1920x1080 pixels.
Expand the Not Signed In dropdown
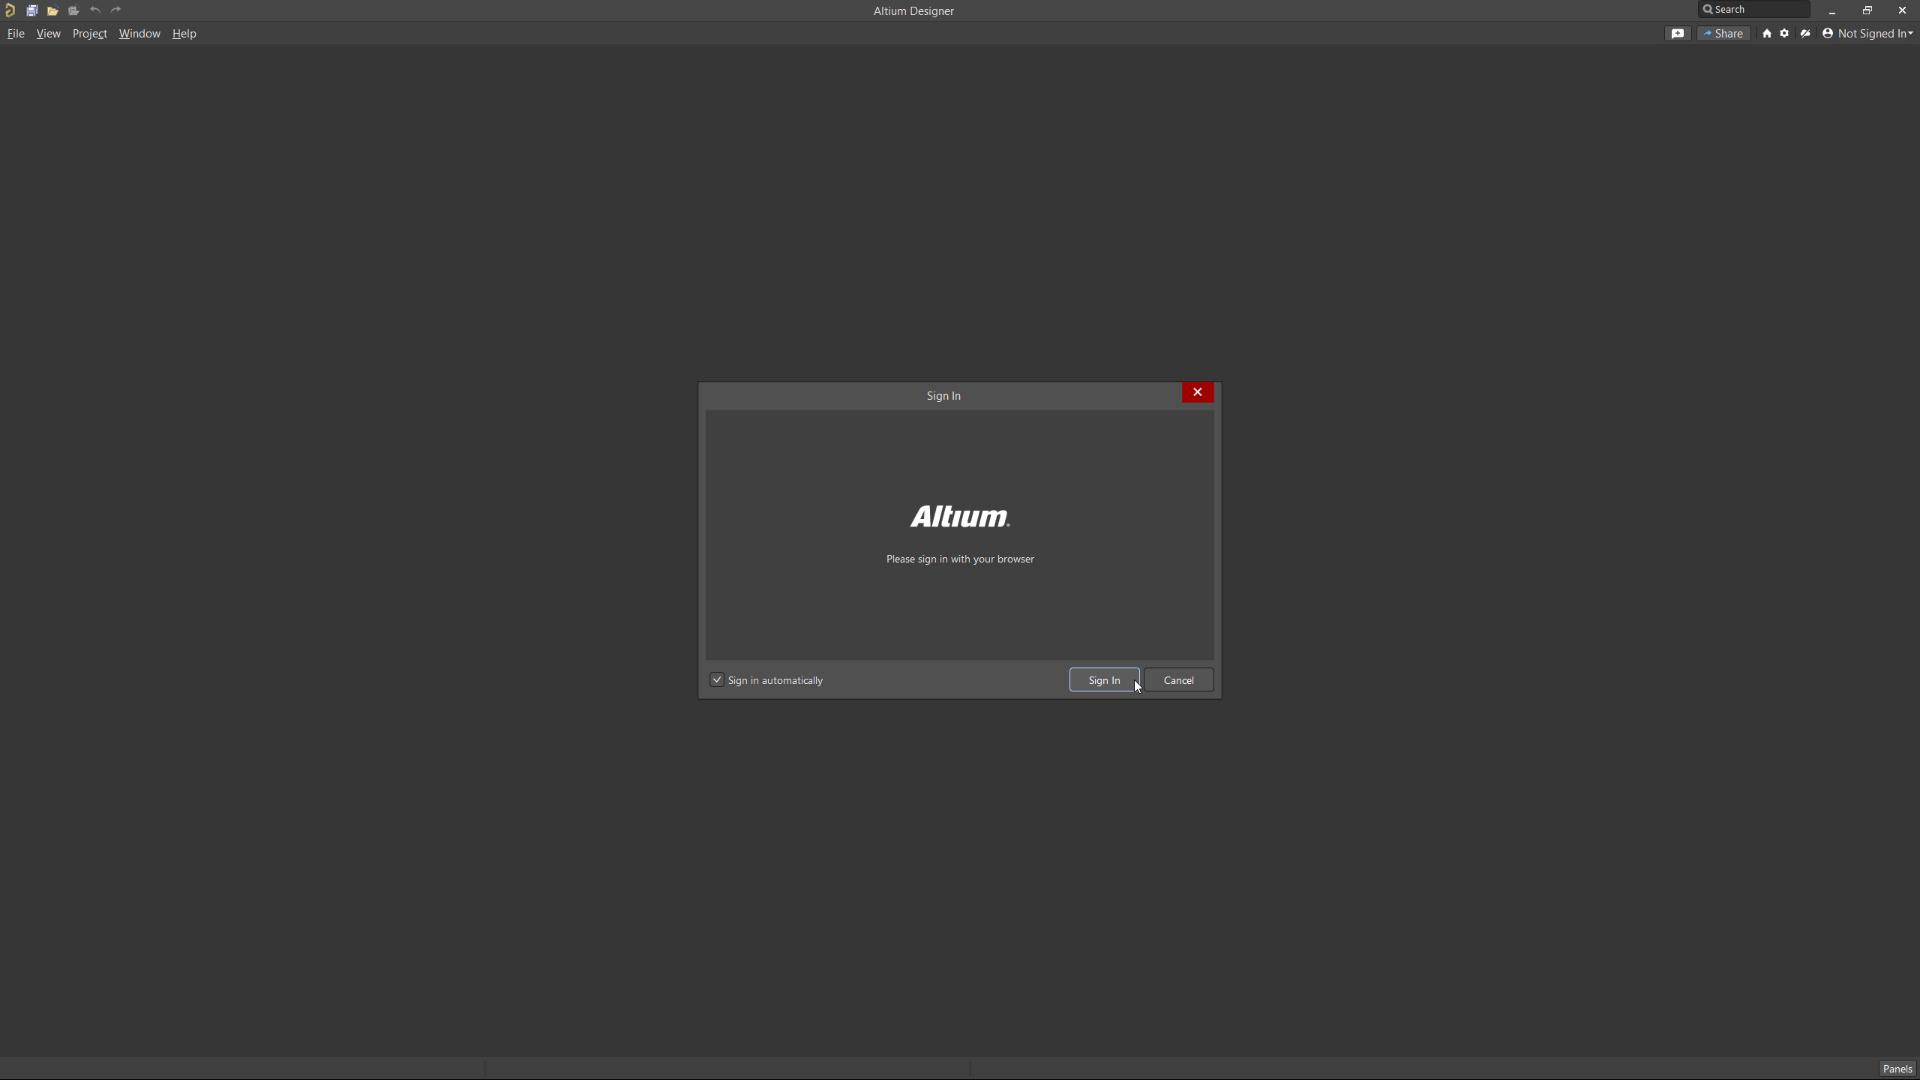(1868, 33)
